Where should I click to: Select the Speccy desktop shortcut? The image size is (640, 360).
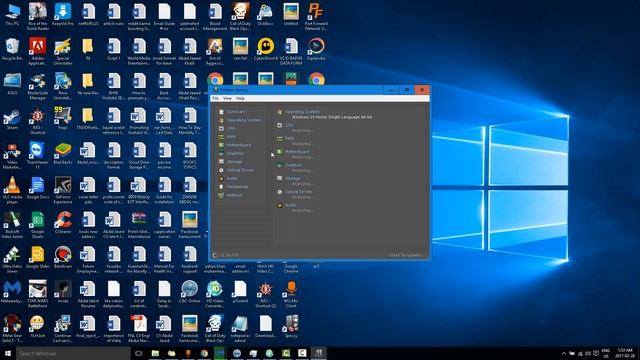pyautogui.click(x=291, y=327)
